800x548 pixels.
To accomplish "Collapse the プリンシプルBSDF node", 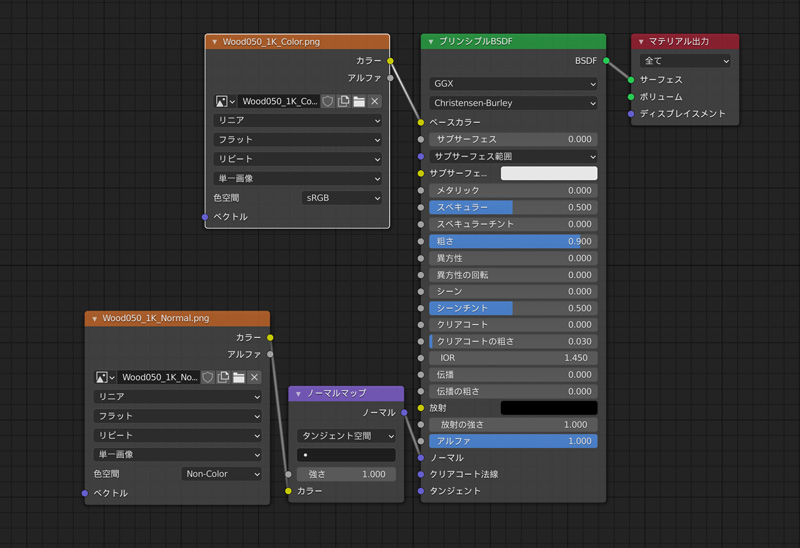I will pyautogui.click(x=431, y=42).
